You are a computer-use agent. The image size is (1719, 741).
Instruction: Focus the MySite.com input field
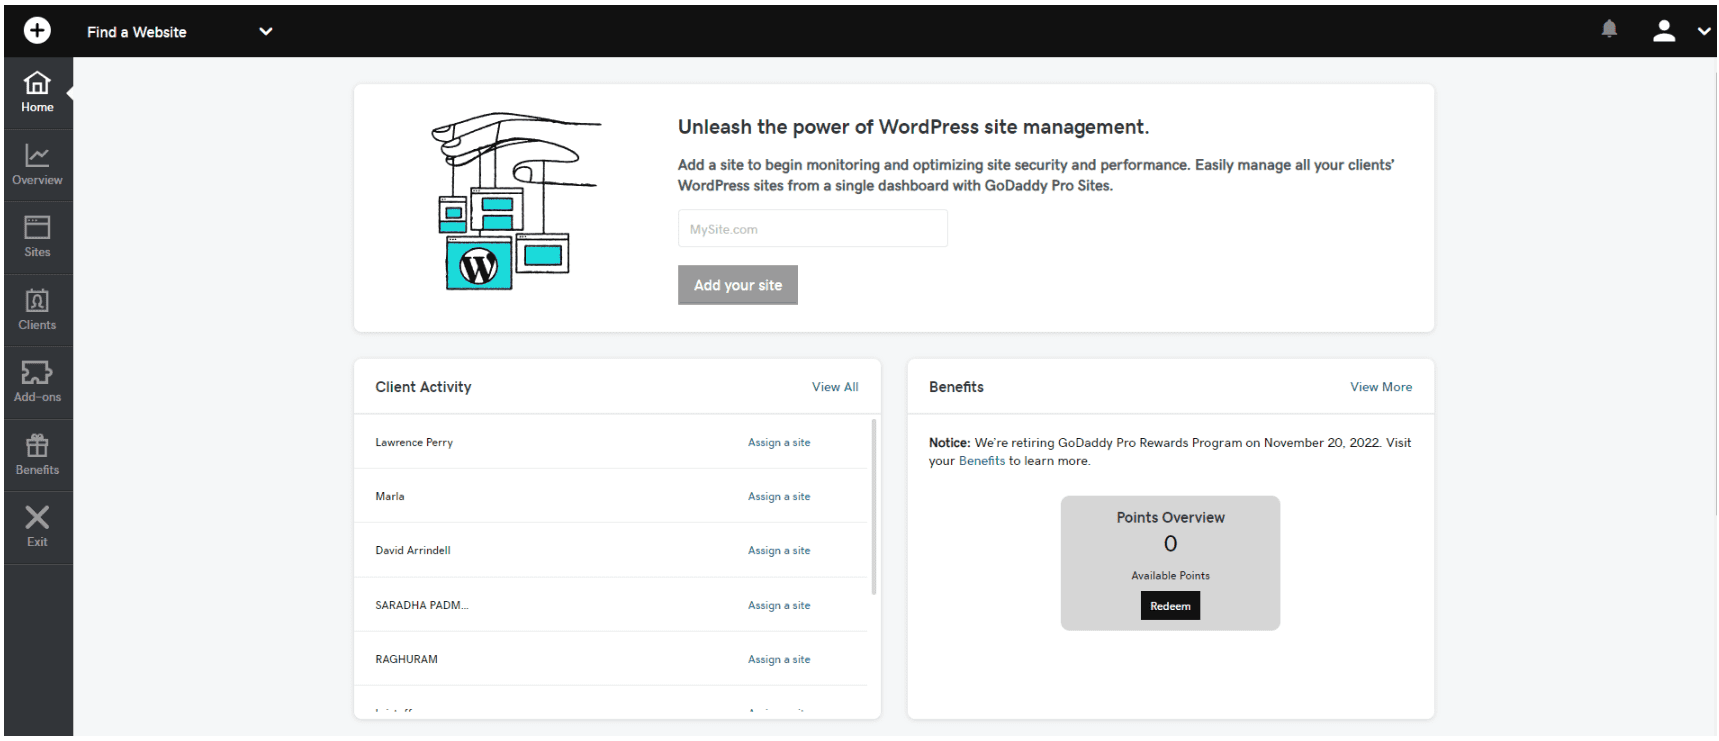tap(812, 229)
